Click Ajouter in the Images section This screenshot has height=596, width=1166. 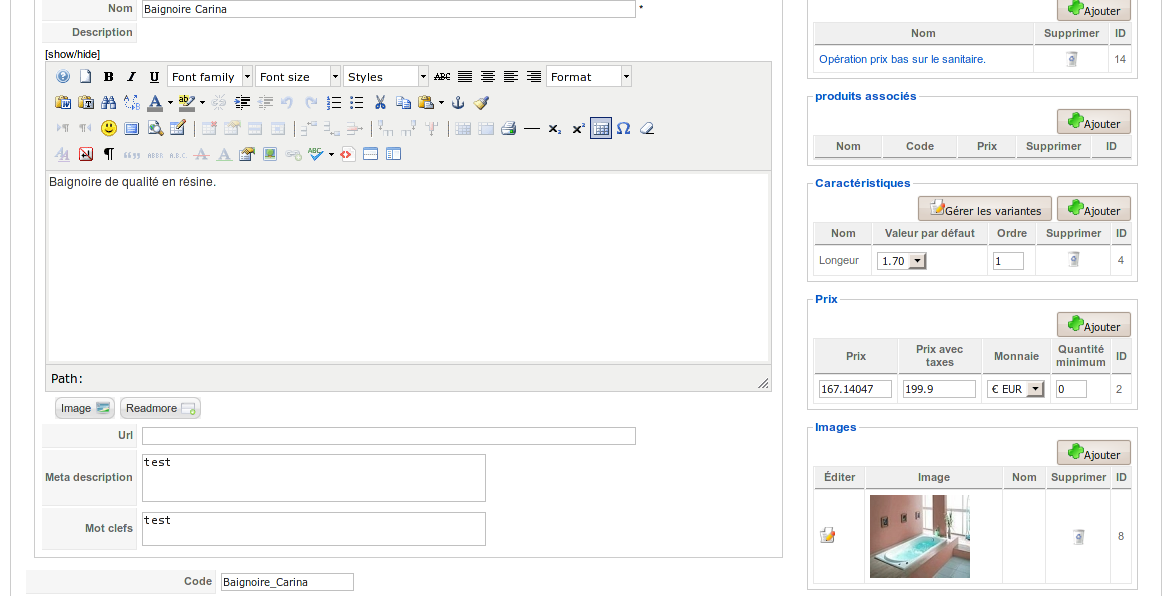click(x=1094, y=453)
